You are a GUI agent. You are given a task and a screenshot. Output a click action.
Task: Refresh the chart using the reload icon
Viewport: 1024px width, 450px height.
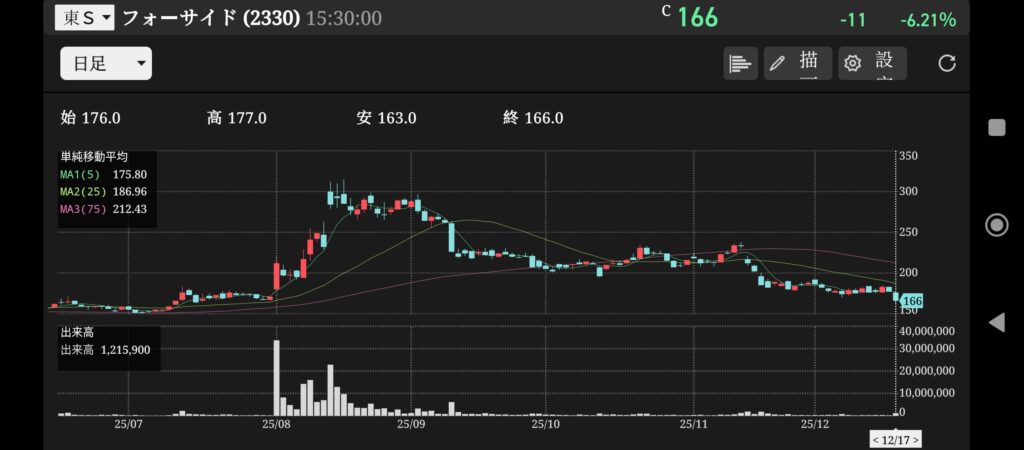pyautogui.click(x=947, y=63)
